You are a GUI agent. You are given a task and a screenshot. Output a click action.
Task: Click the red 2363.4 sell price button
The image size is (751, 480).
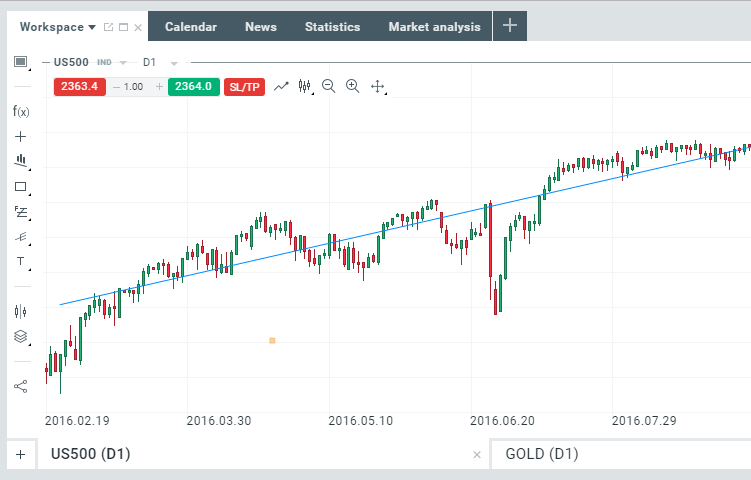(x=79, y=87)
